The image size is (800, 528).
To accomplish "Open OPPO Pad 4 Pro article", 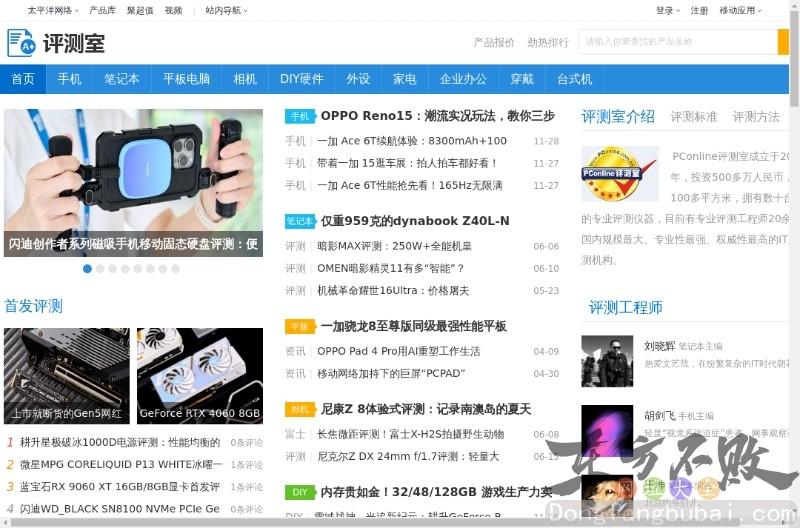I will [398, 351].
